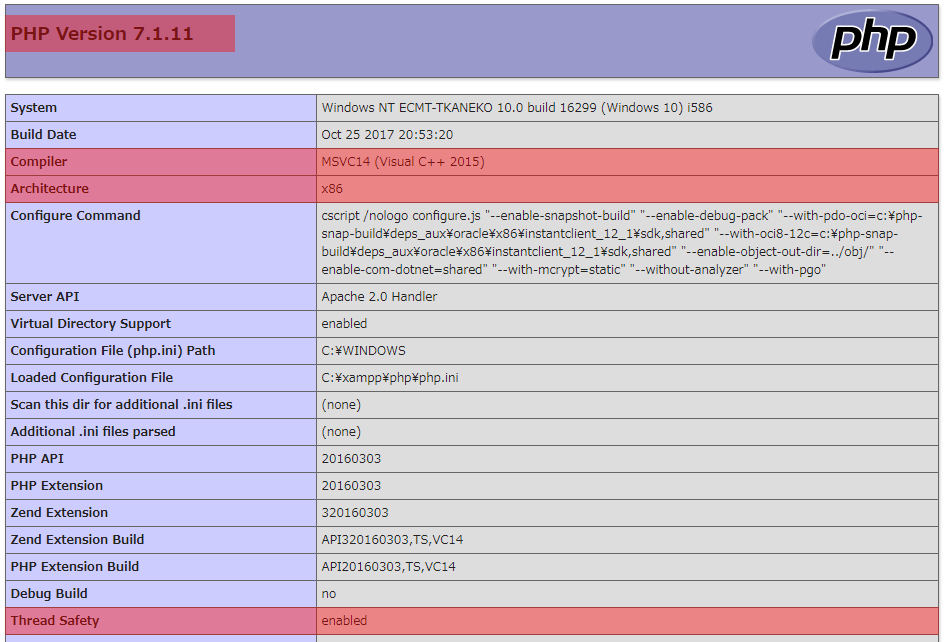Select the 320160303 Zend Extension value
Viewport: 946px width, 642px height.
[x=355, y=513]
